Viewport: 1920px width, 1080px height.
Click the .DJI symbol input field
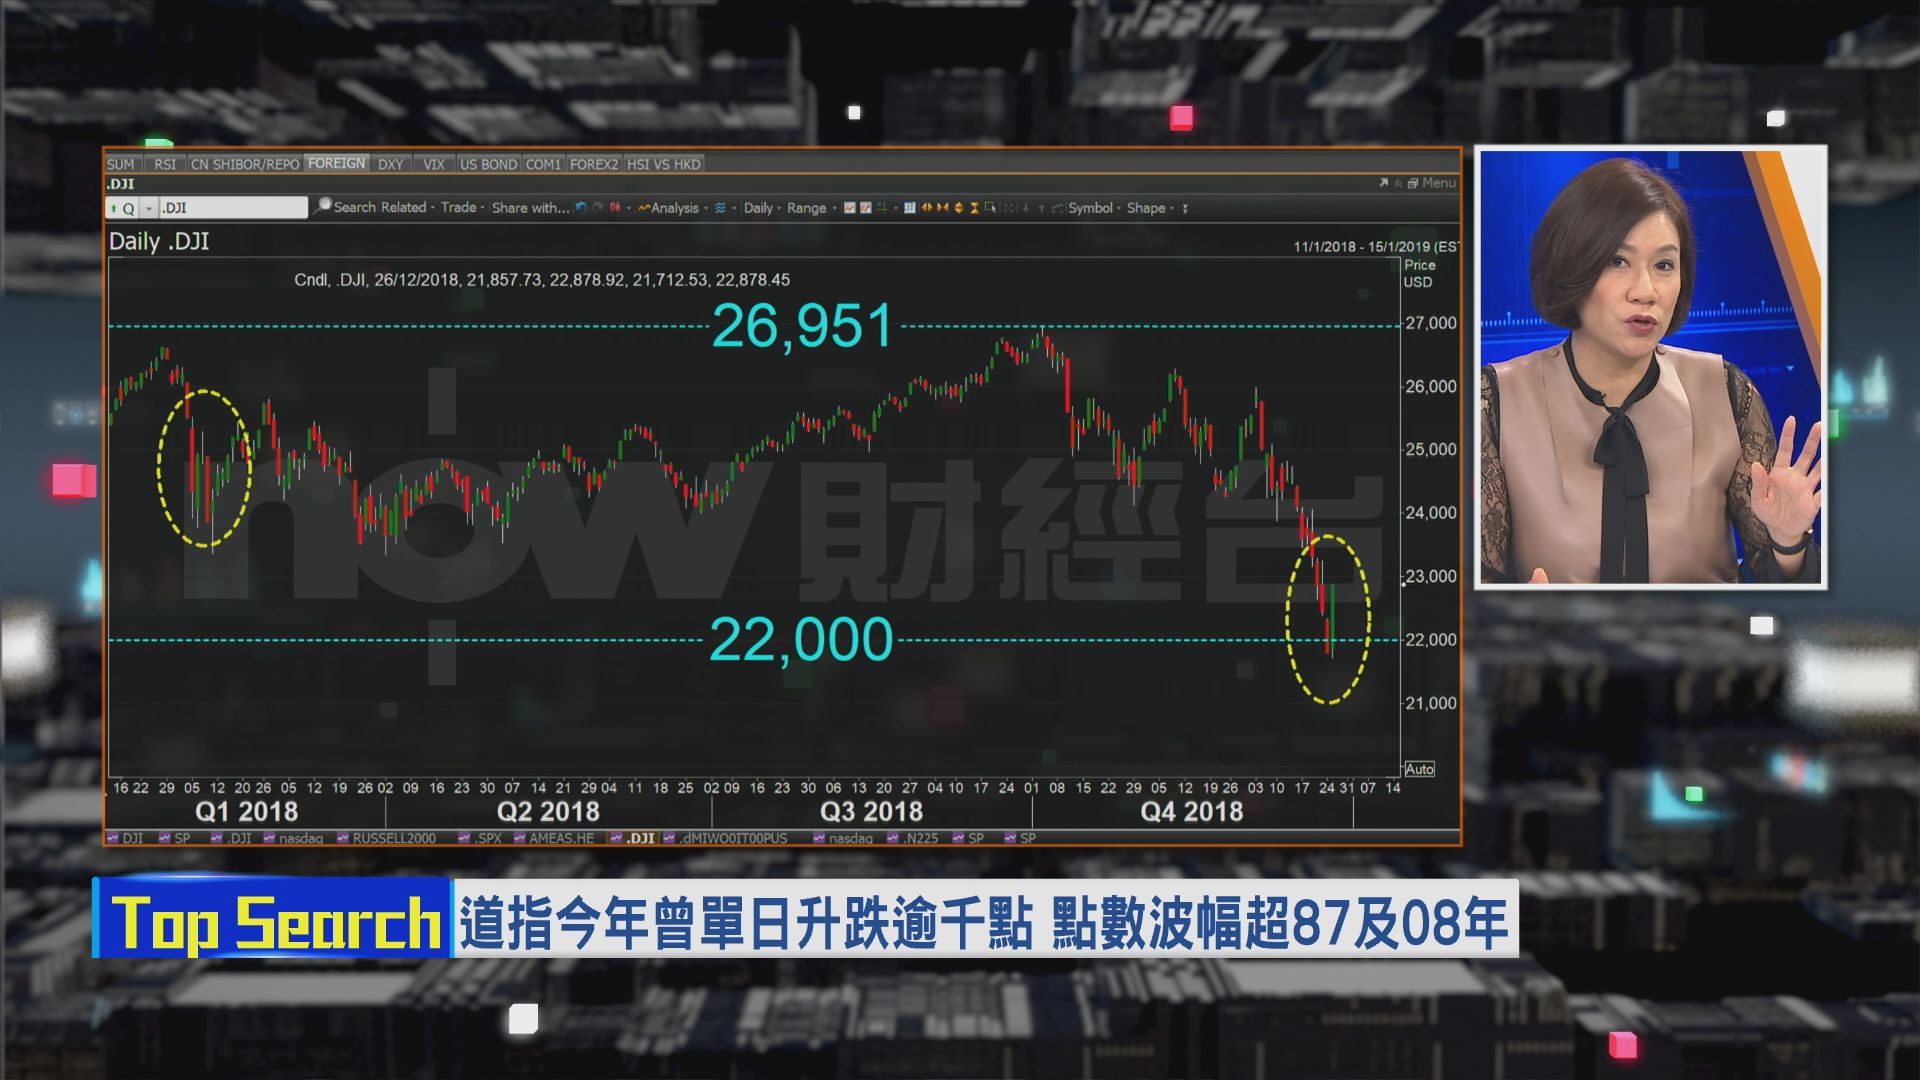[232, 208]
